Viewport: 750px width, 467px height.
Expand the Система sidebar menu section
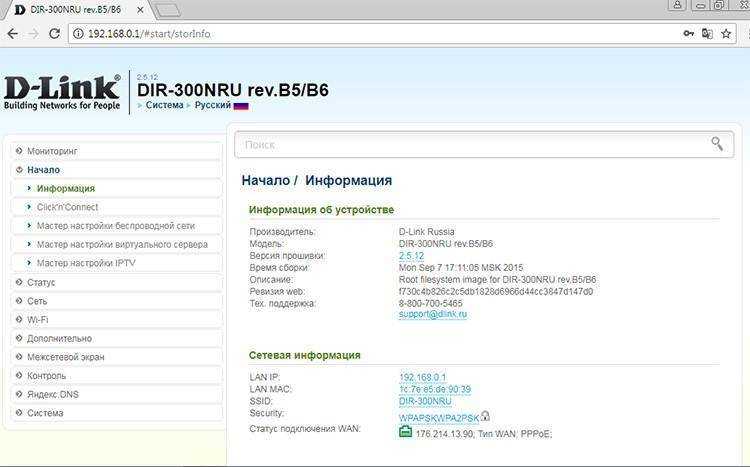(x=116, y=413)
